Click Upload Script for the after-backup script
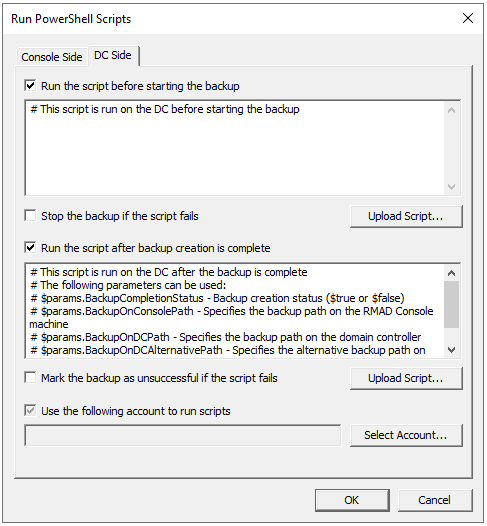The width and height of the screenshot is (487, 526). tap(406, 378)
